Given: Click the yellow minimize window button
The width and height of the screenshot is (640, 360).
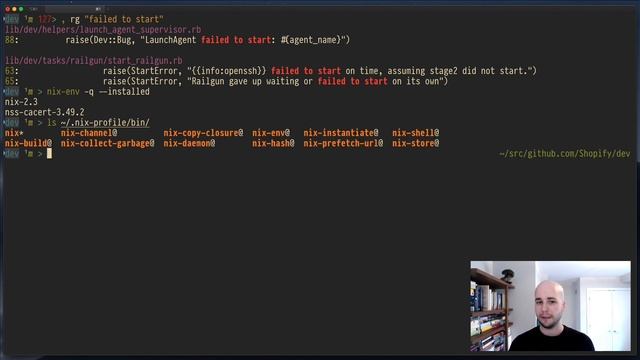Looking at the screenshot, I should point(14,9).
